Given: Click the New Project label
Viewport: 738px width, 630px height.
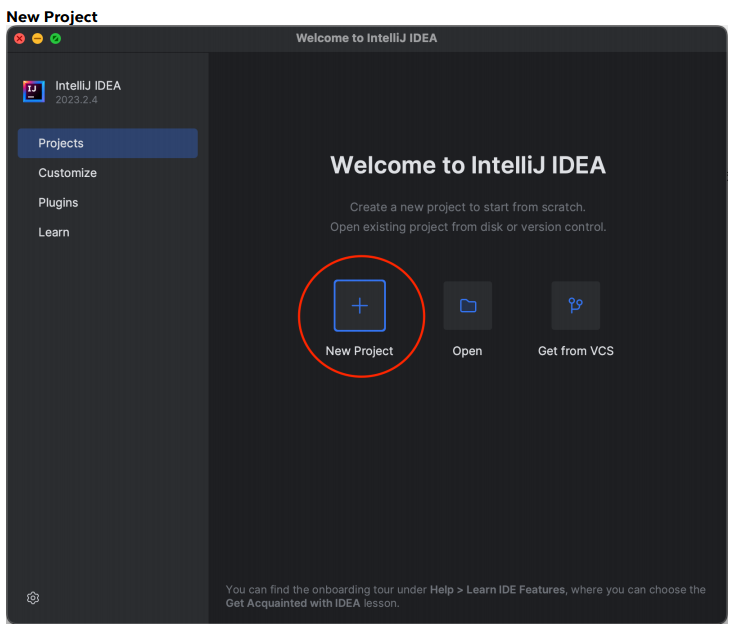Looking at the screenshot, I should coord(360,351).
